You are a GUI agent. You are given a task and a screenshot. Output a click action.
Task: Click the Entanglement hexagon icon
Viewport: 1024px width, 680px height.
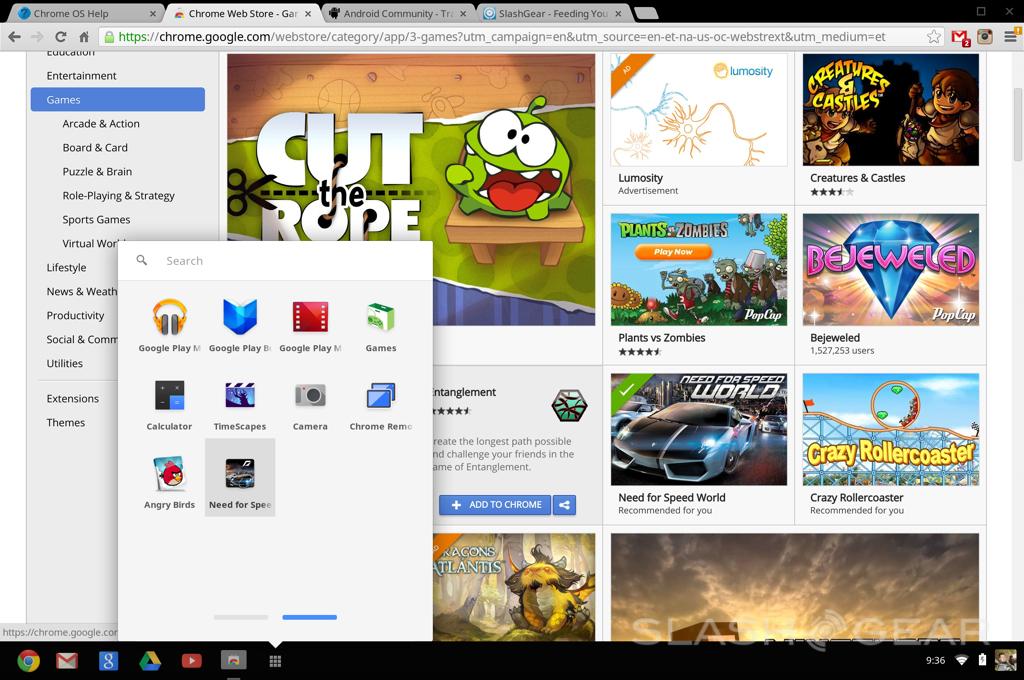[569, 405]
